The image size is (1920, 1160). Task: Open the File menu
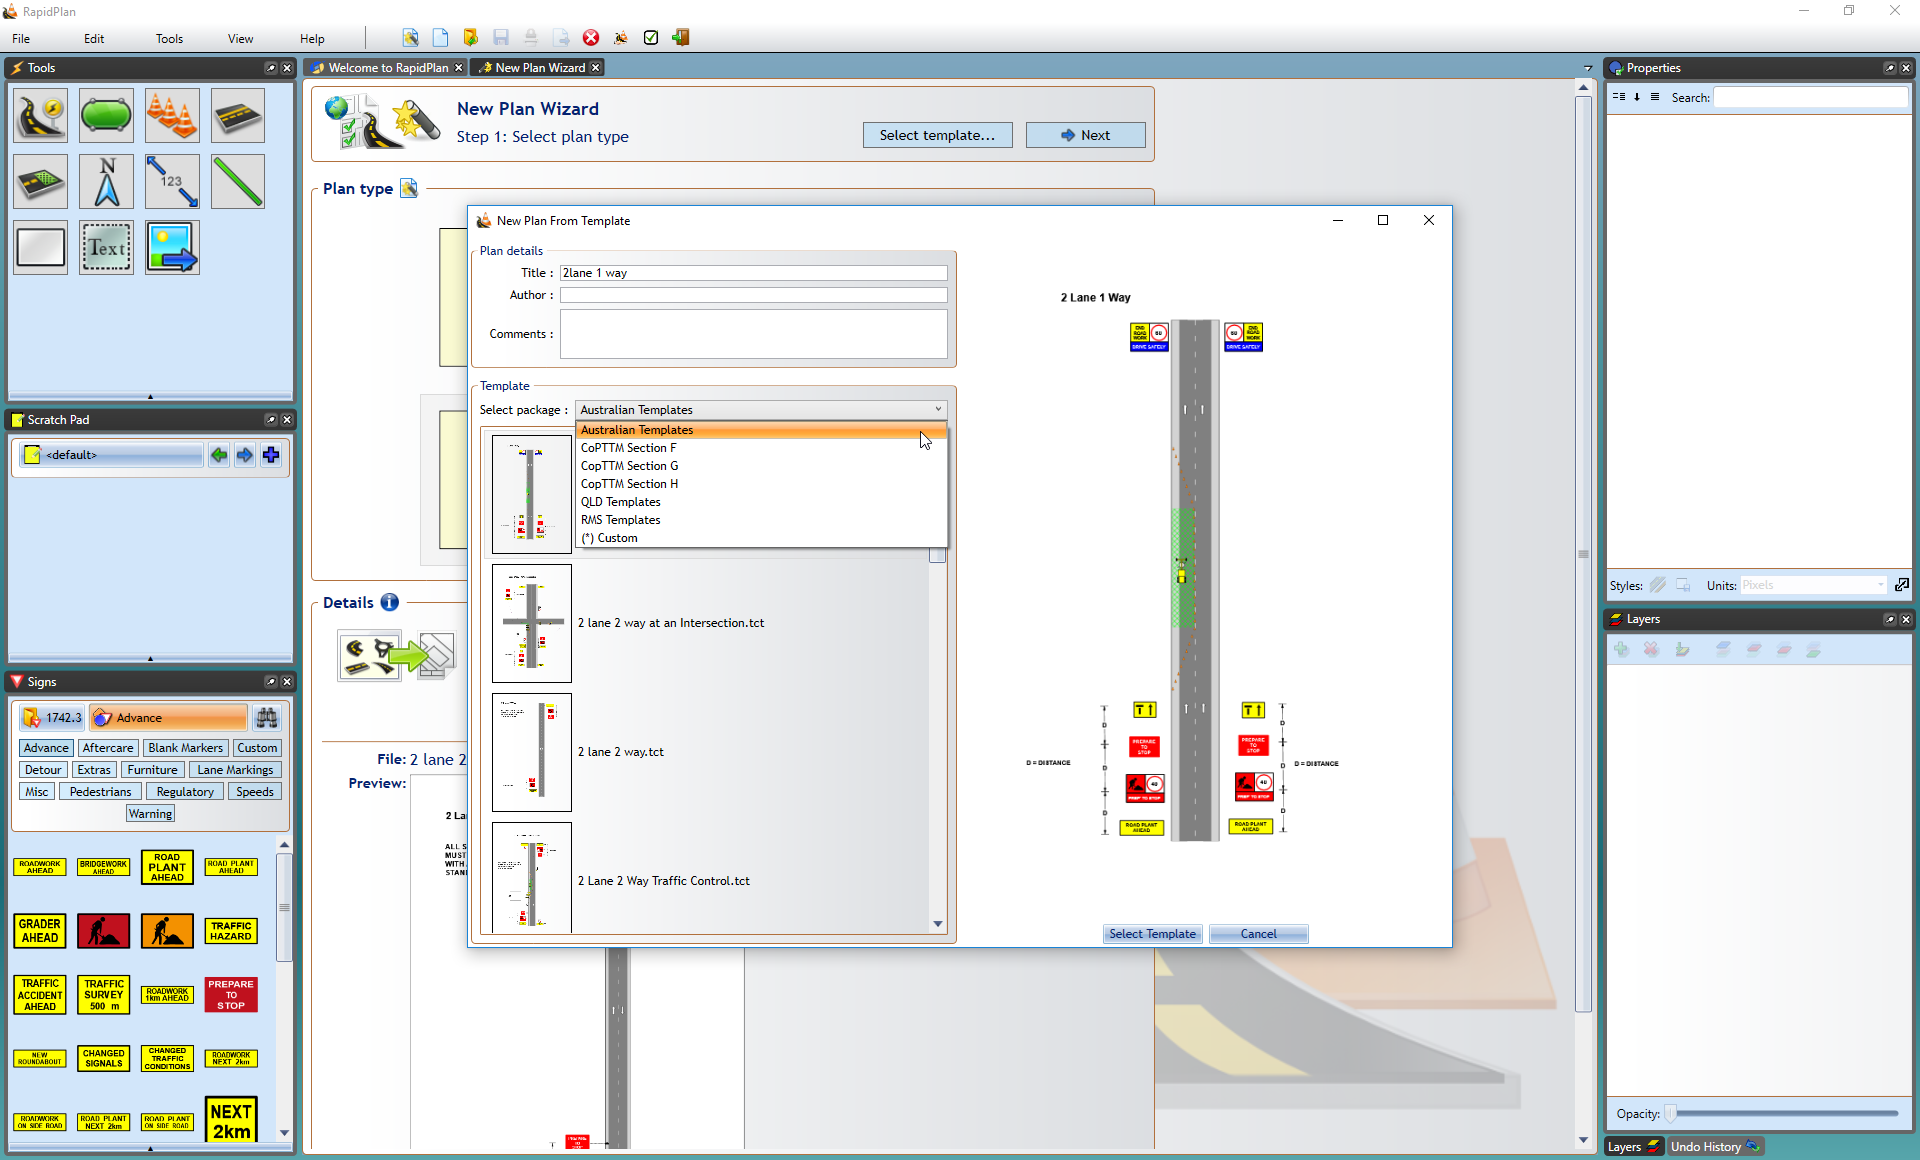pos(21,39)
